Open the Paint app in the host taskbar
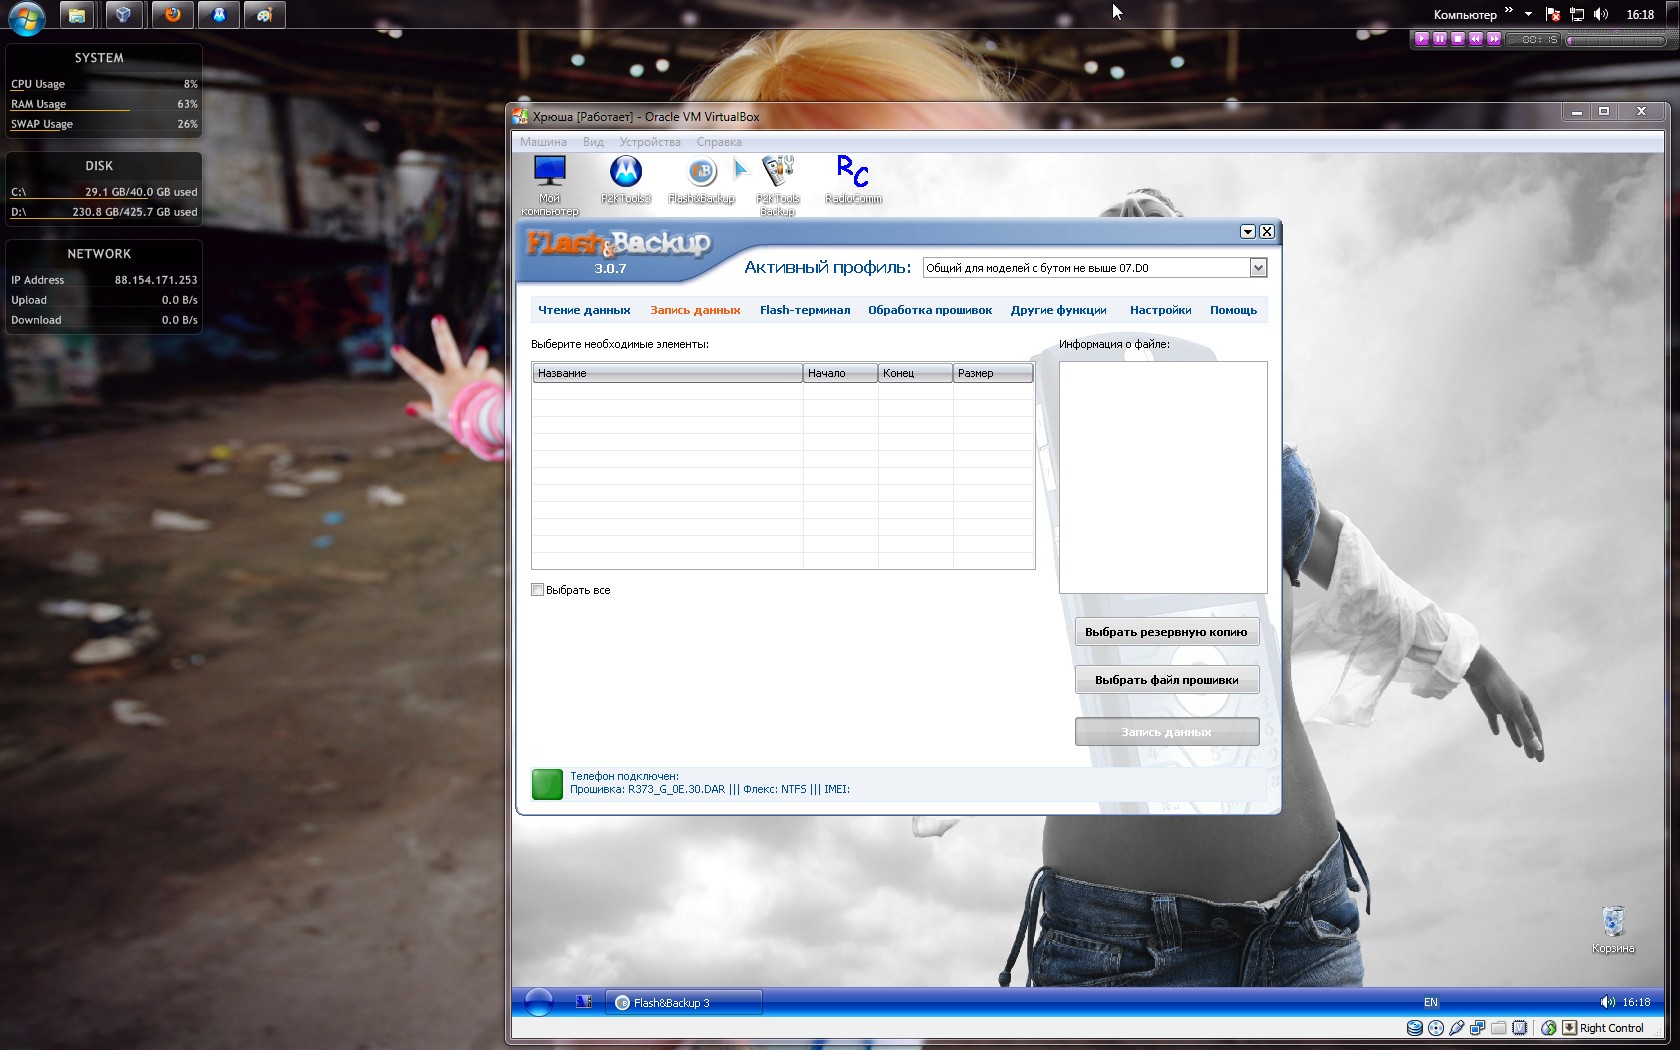The height and width of the screenshot is (1050, 1680). point(265,14)
